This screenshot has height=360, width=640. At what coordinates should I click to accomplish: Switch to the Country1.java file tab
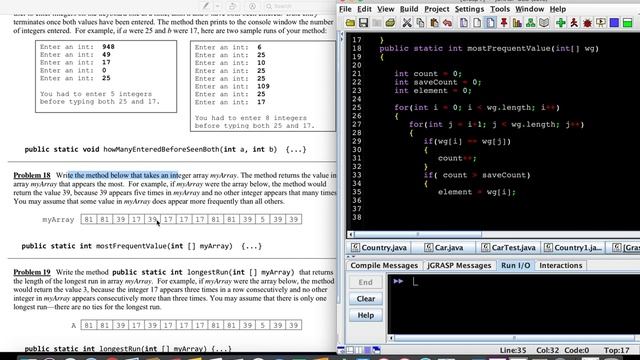[x=573, y=247]
